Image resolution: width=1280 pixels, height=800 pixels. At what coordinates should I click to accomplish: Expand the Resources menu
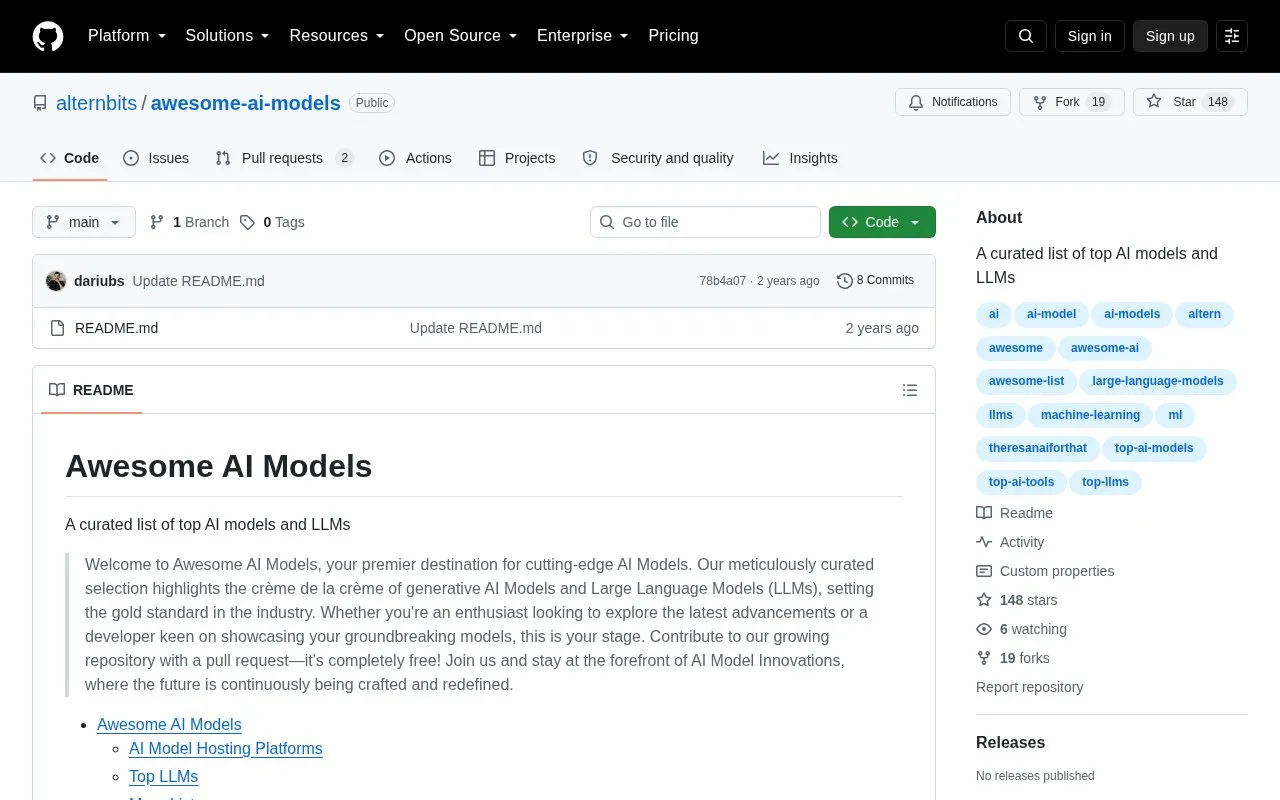point(337,36)
